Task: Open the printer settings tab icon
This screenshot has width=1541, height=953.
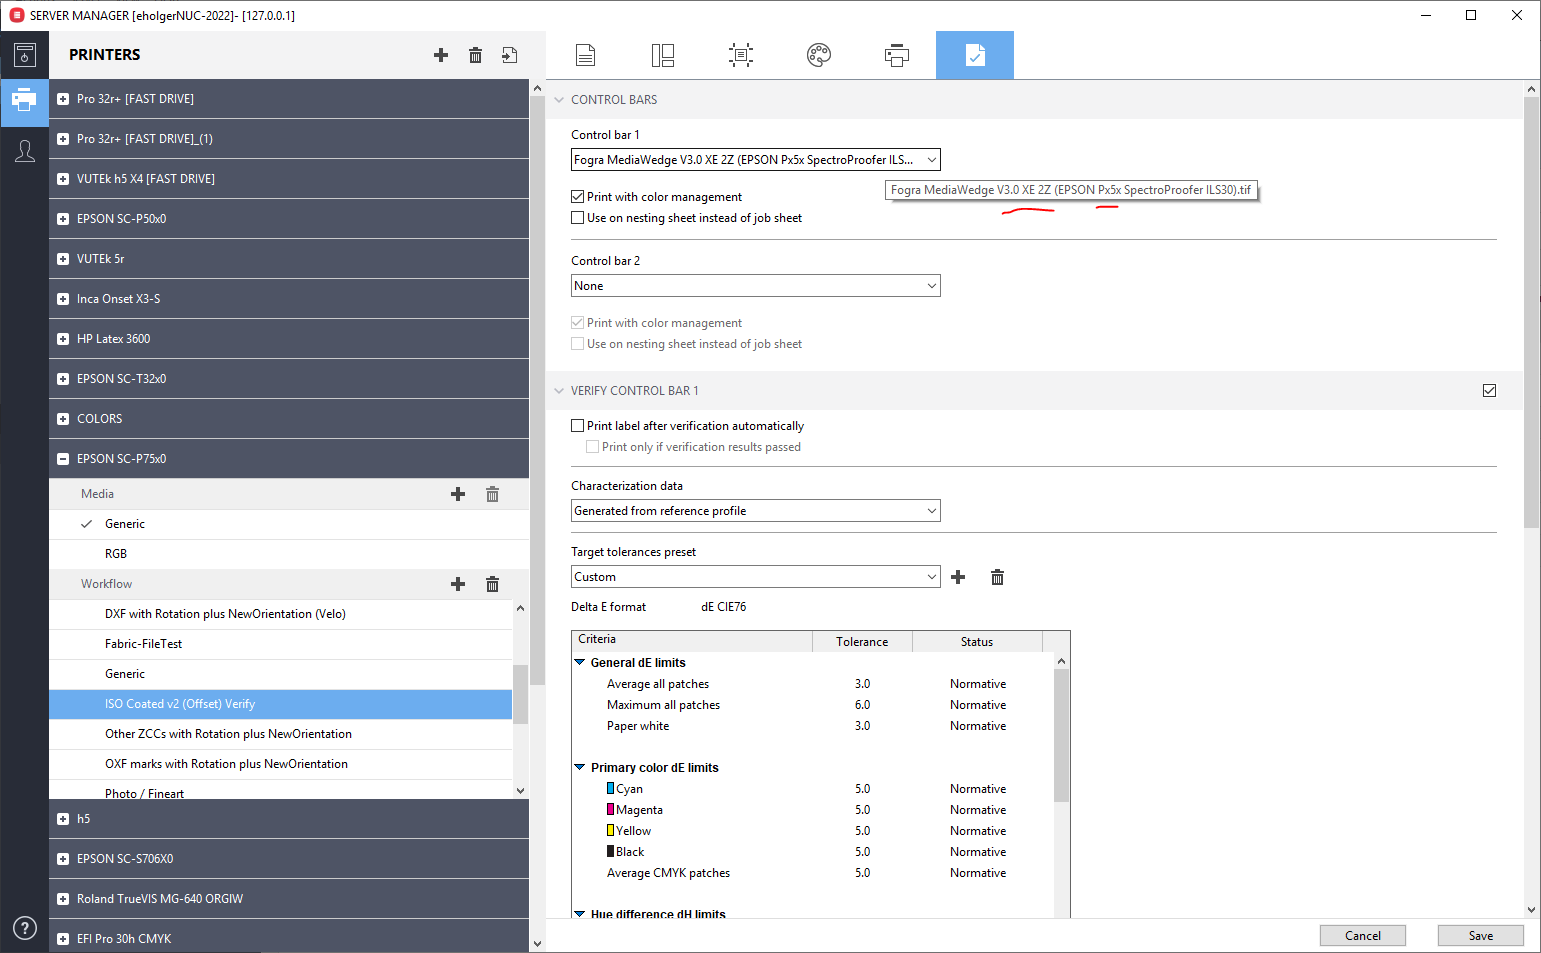Action: pyautogui.click(x=897, y=55)
